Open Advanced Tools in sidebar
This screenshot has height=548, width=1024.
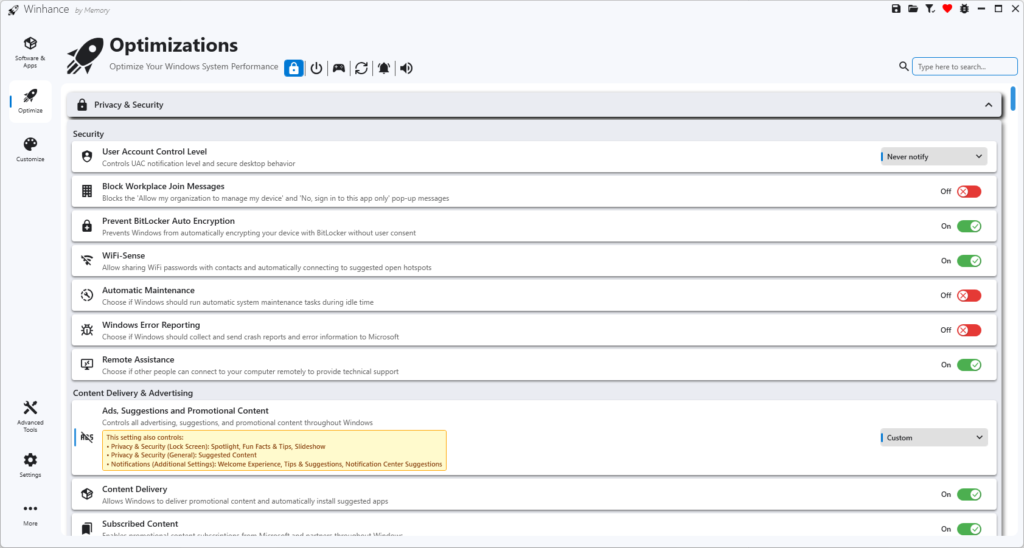pyautogui.click(x=30, y=416)
